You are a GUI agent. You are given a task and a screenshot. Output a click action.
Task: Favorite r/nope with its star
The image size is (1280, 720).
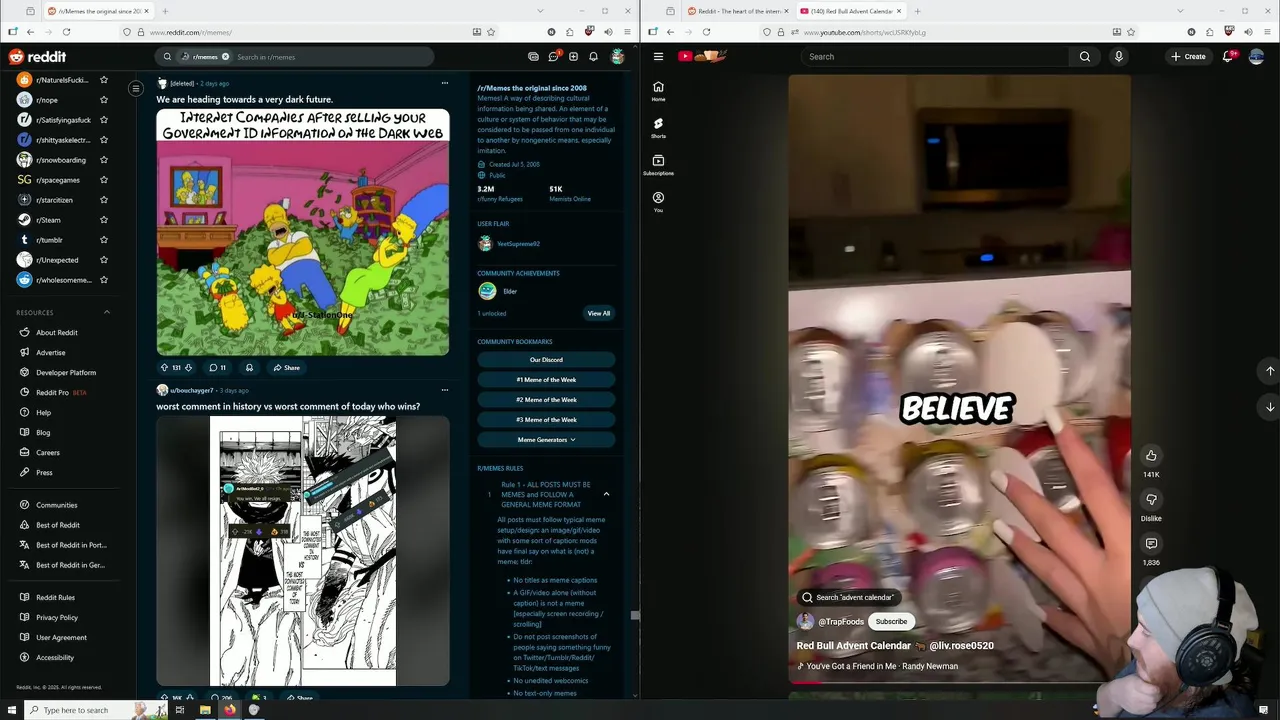pos(103,100)
